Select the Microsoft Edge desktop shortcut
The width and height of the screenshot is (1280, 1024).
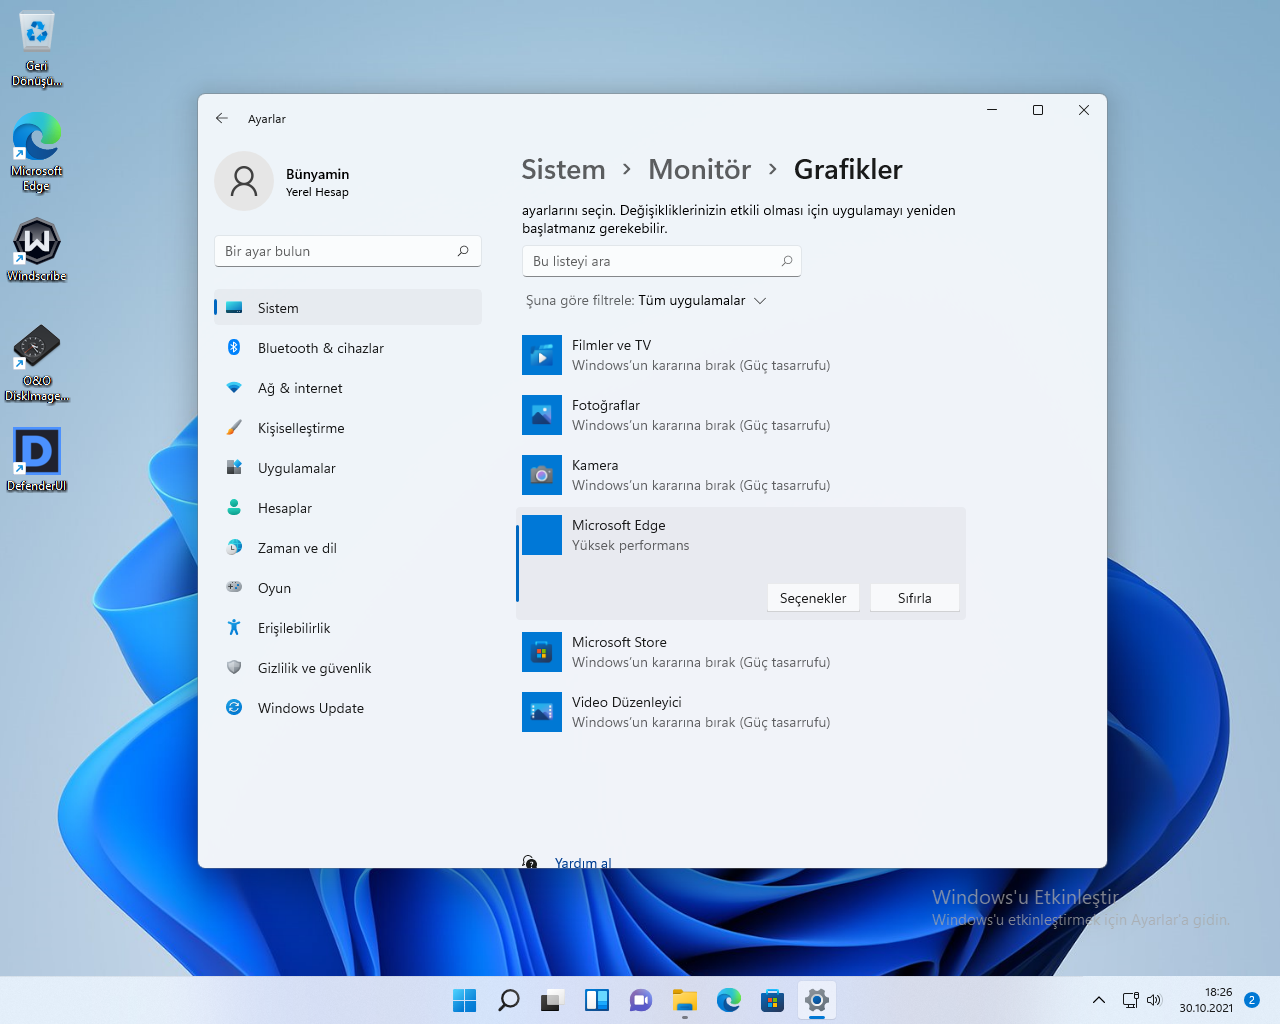(37, 152)
